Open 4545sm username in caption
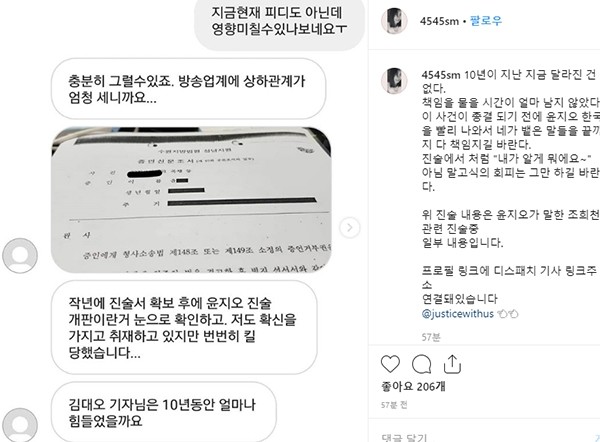The image size is (600, 442). tap(441, 75)
